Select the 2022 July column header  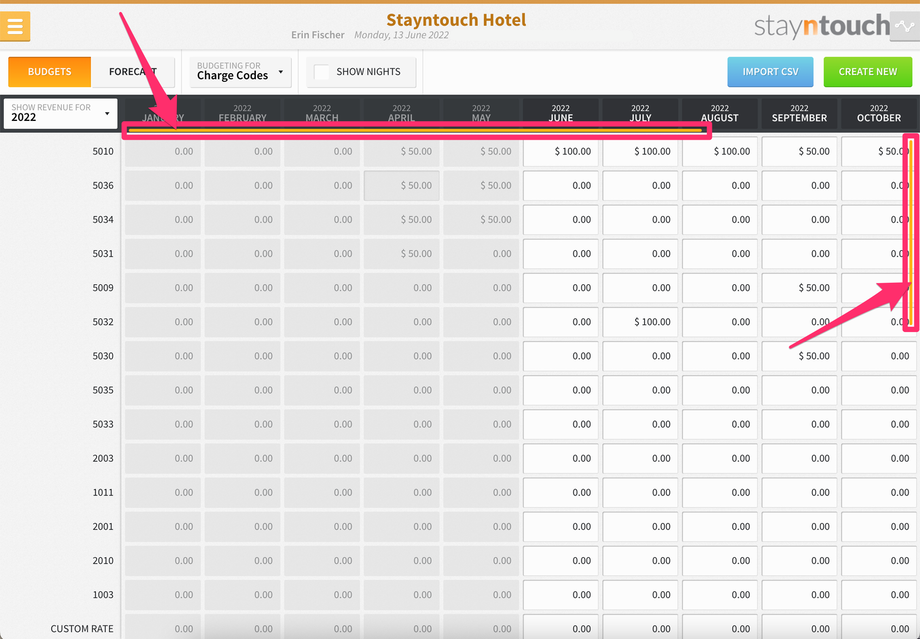640,113
